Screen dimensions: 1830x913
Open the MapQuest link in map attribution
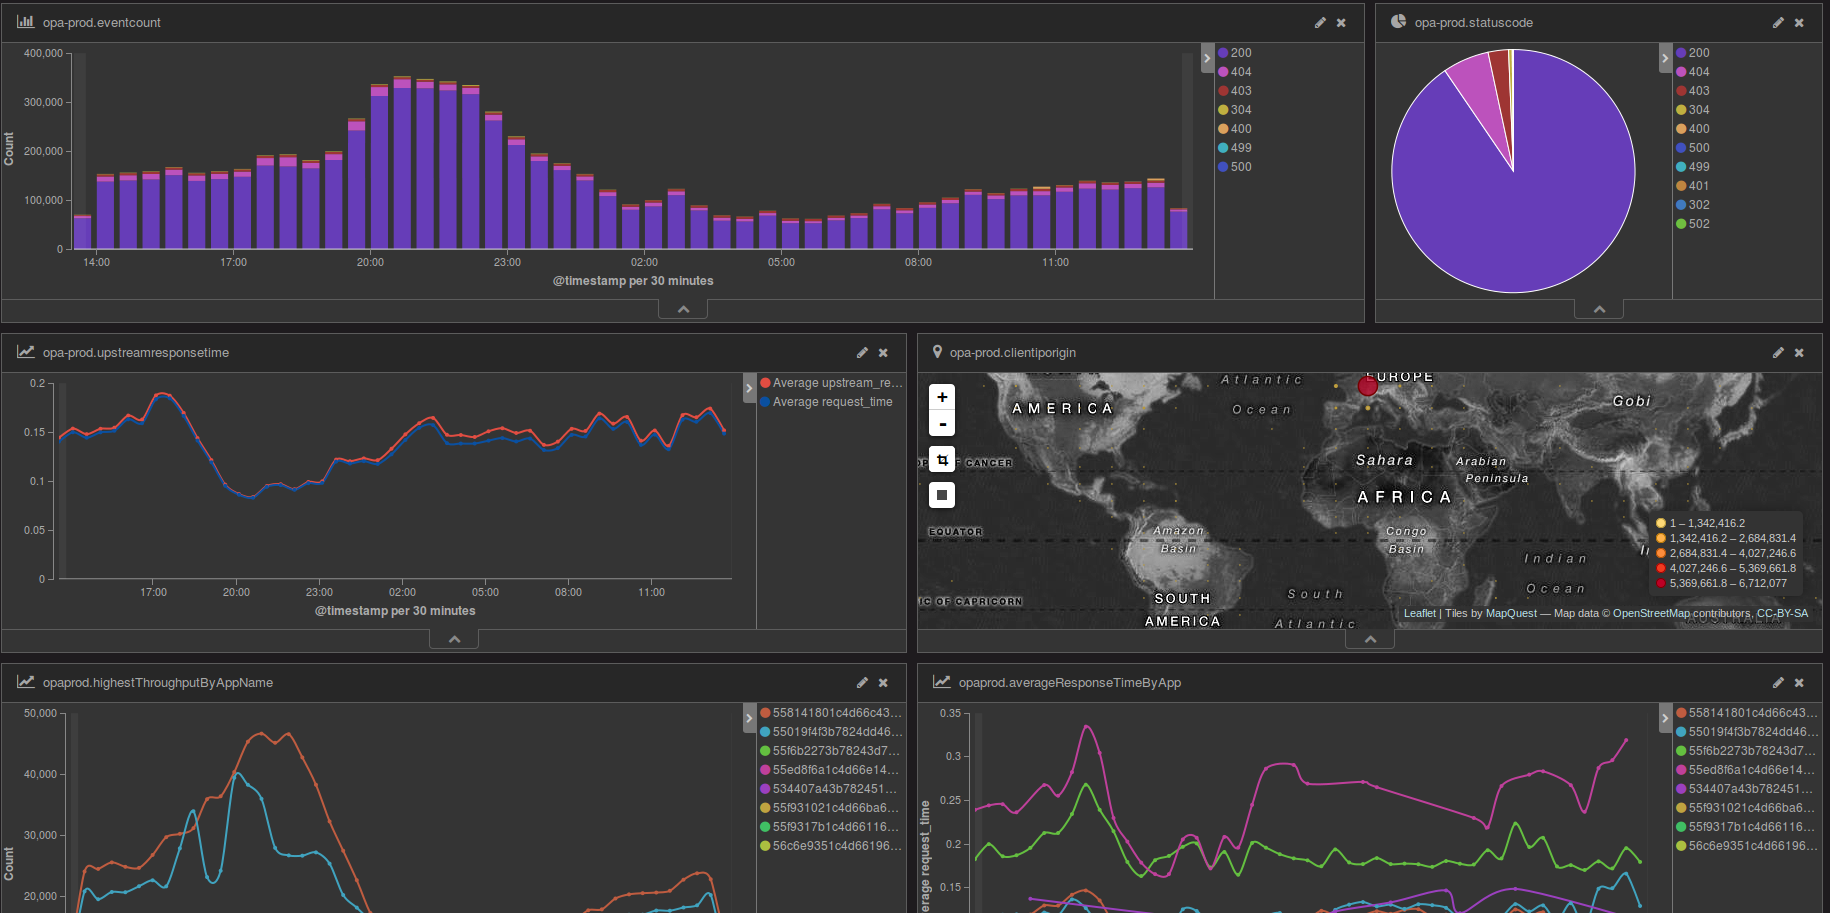coord(1512,613)
